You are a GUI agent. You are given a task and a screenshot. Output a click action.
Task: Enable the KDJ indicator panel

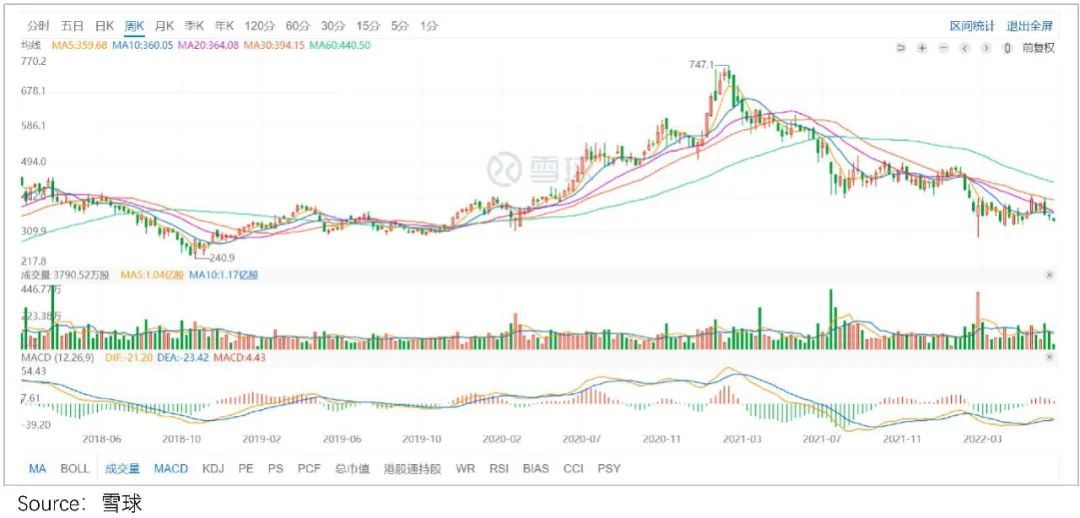pos(213,468)
